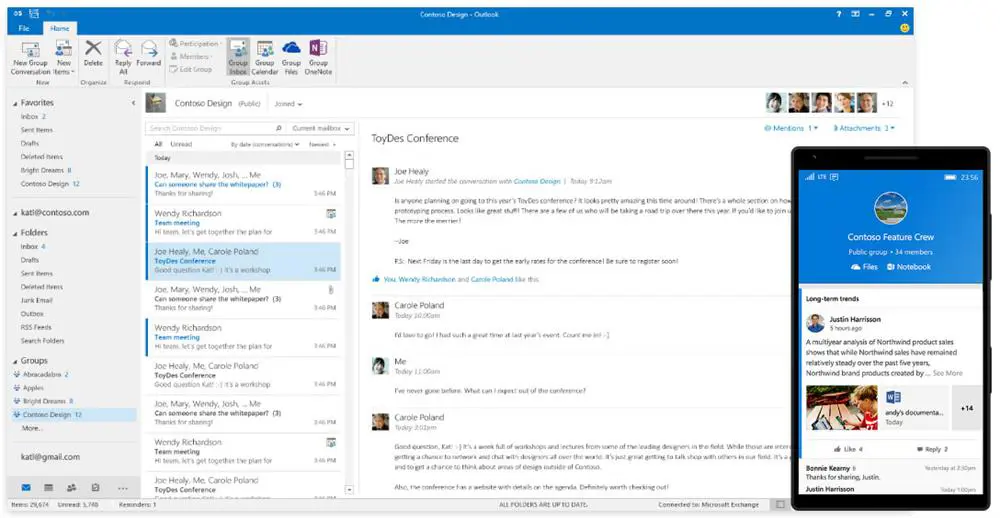Click the Members ribbon command
This screenshot has height=518, width=1000.
189,56
